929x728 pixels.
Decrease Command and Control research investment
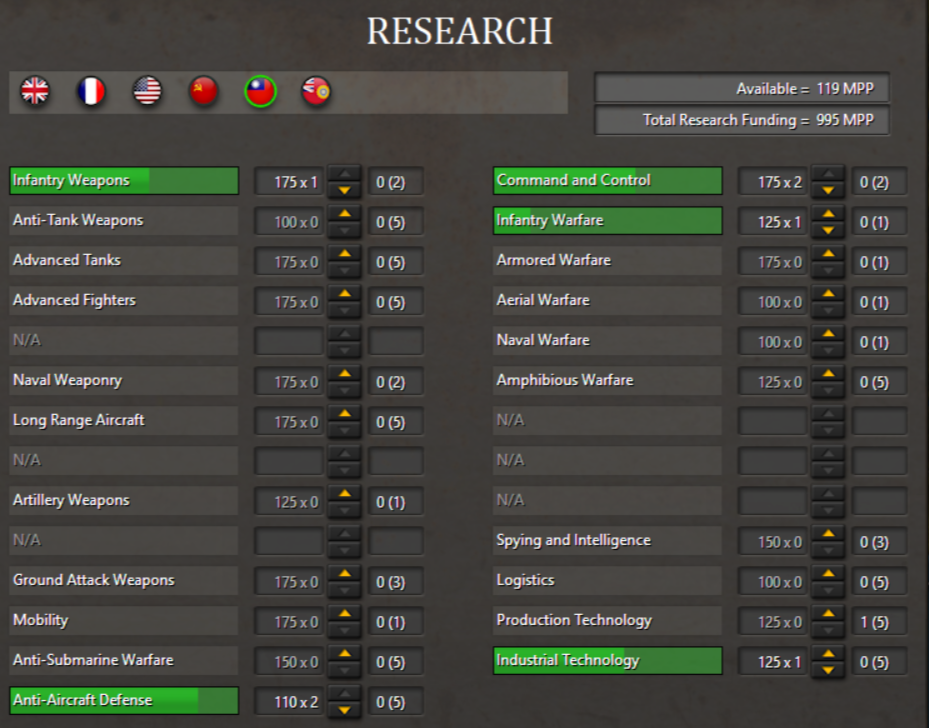(x=828, y=190)
